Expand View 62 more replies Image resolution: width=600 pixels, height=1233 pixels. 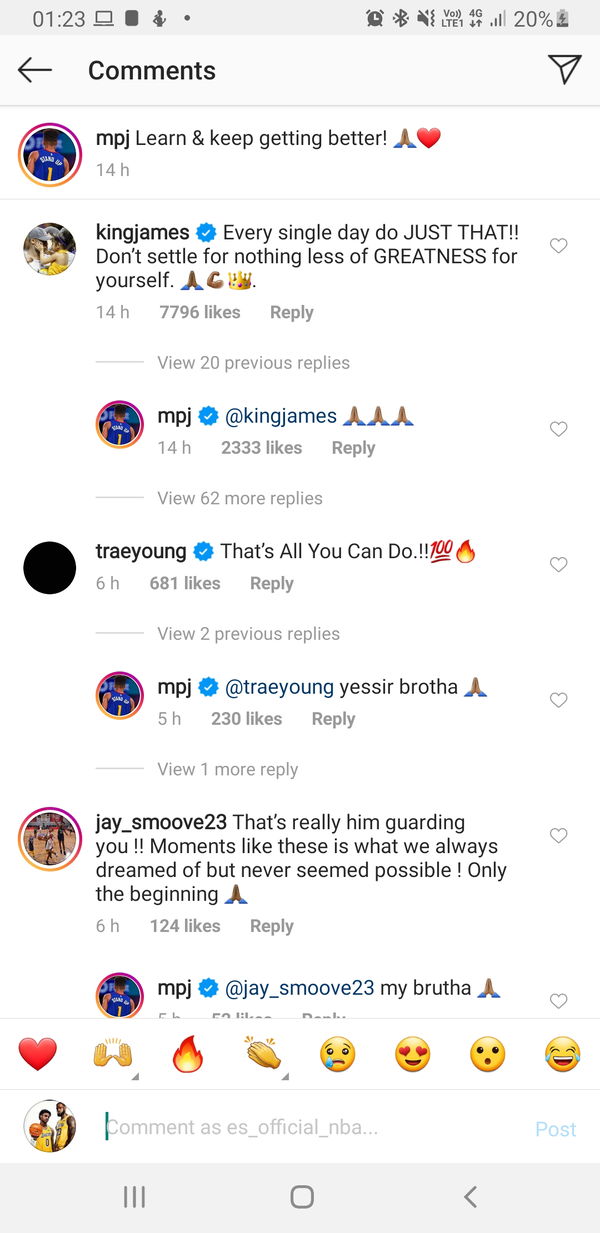coord(239,498)
